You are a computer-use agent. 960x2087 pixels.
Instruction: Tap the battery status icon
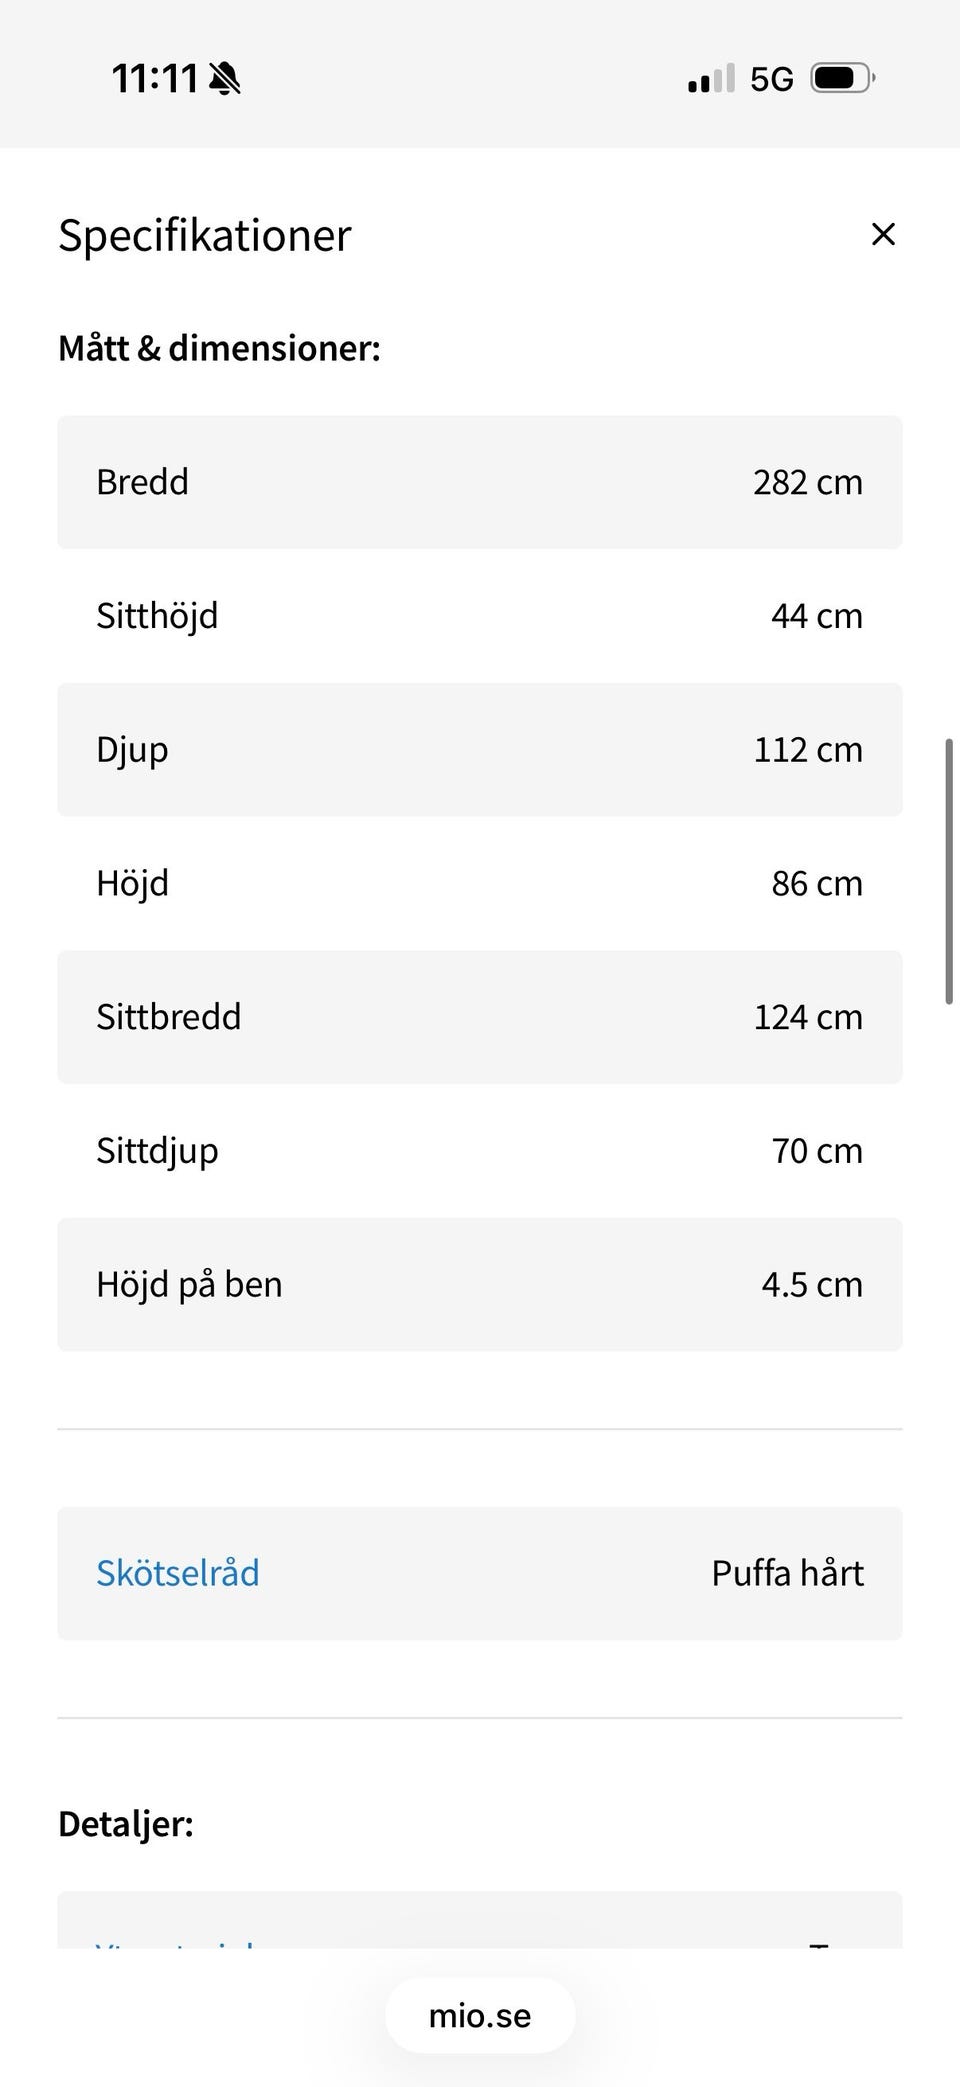[x=842, y=78]
